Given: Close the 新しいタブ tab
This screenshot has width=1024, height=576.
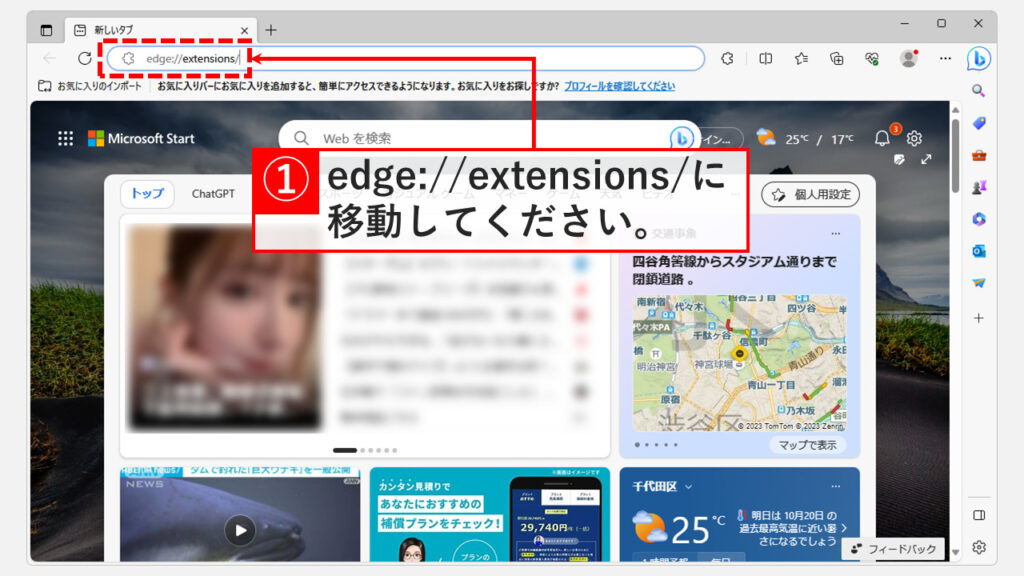Looking at the screenshot, I should (x=244, y=31).
